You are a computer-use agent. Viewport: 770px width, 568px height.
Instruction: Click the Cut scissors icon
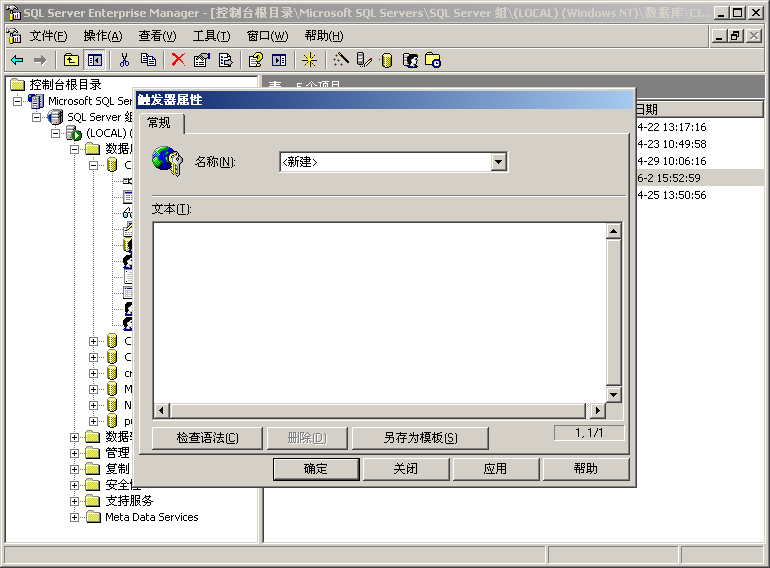[x=124, y=60]
